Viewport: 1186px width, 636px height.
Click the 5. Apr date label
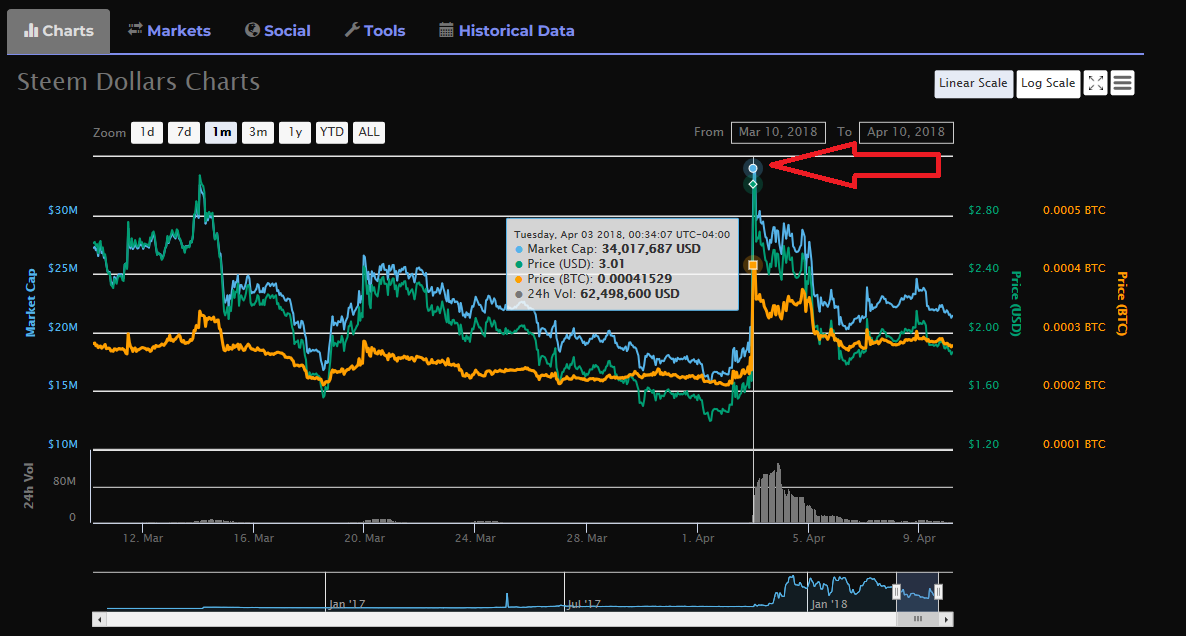[809, 538]
